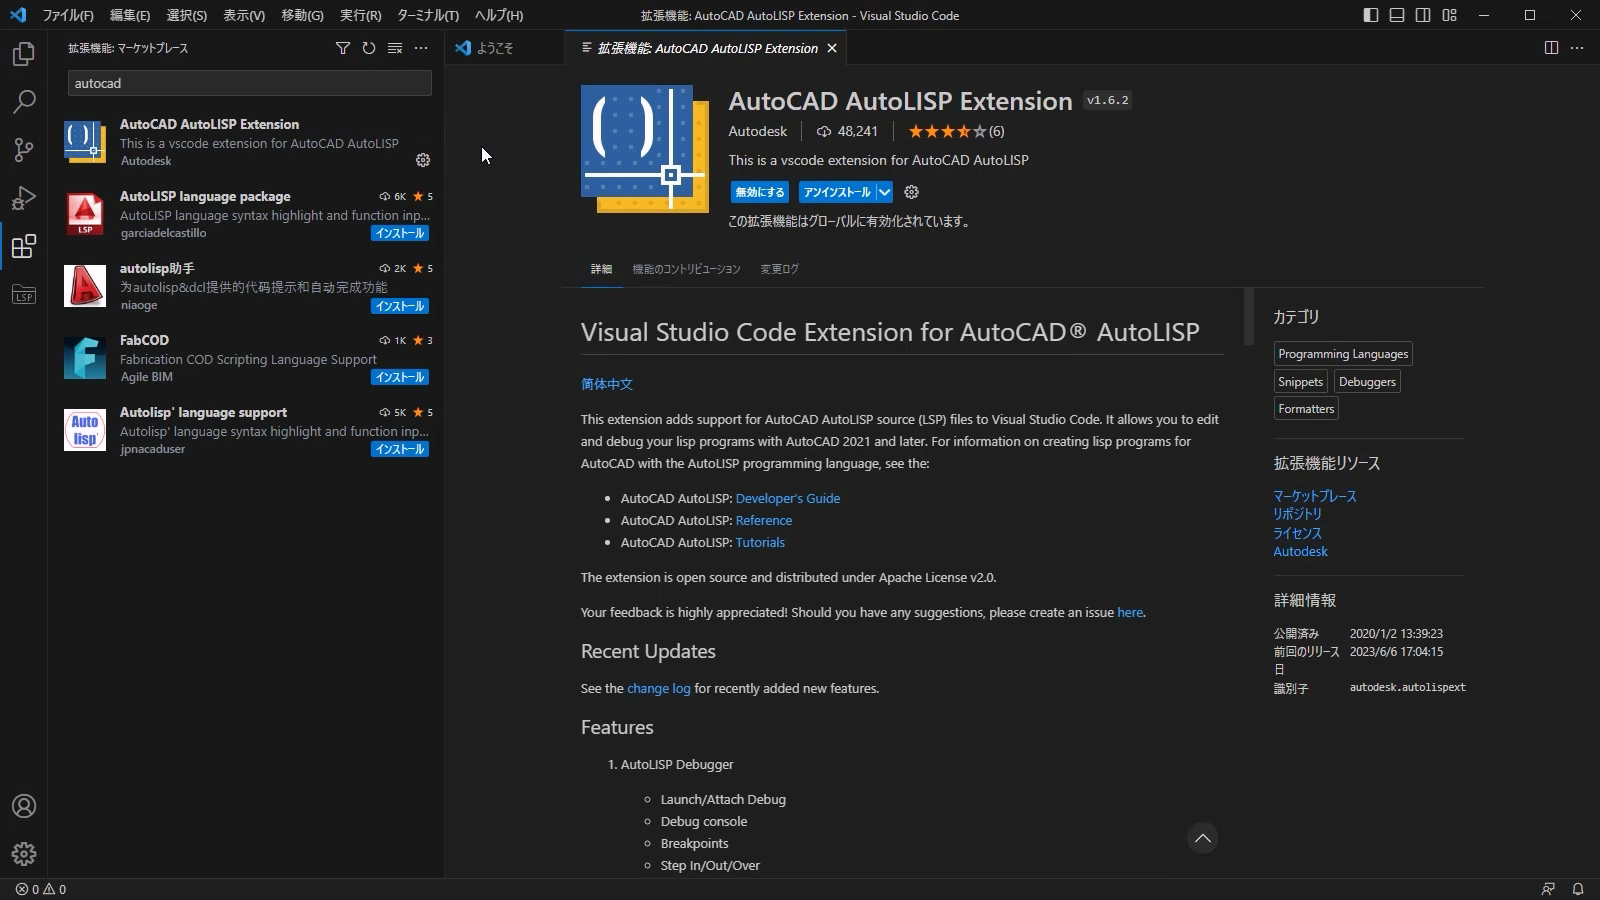
Task: Open the Developer's Guide link
Action: point(788,498)
